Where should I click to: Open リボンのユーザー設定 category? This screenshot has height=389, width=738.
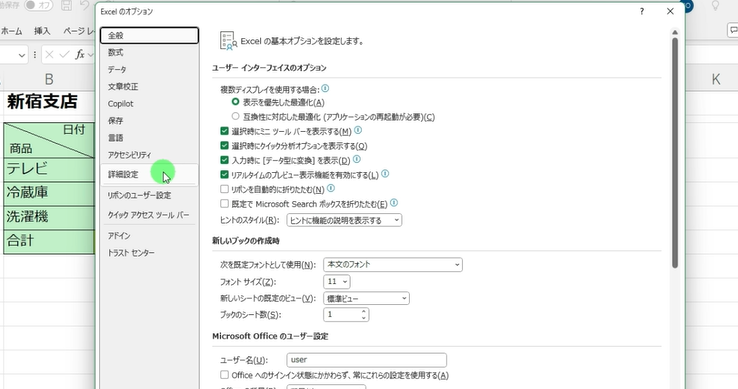pos(149,195)
